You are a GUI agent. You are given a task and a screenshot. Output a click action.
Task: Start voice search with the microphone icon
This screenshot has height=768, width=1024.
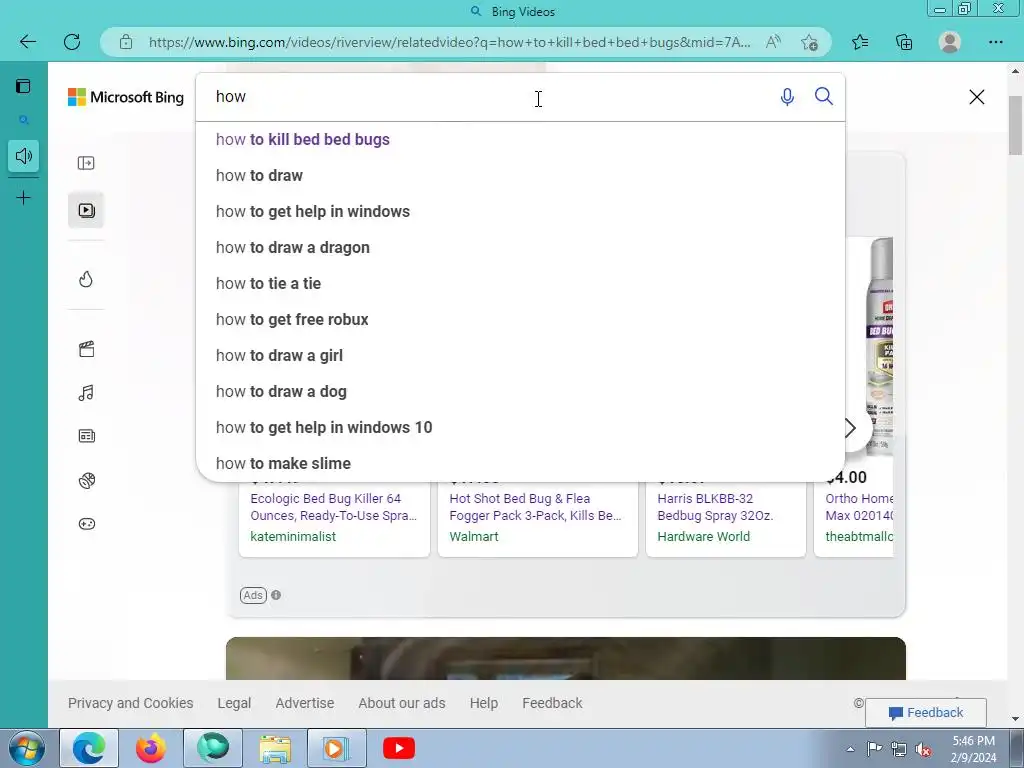[x=788, y=97]
